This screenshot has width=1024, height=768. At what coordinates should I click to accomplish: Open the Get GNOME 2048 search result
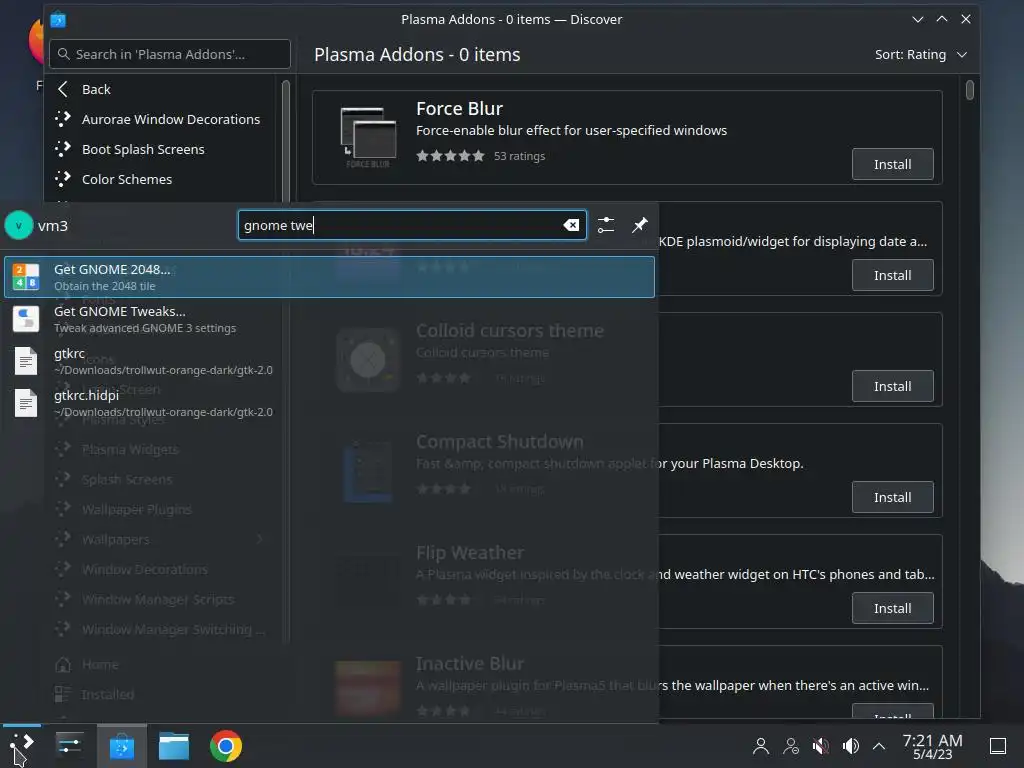coord(329,277)
